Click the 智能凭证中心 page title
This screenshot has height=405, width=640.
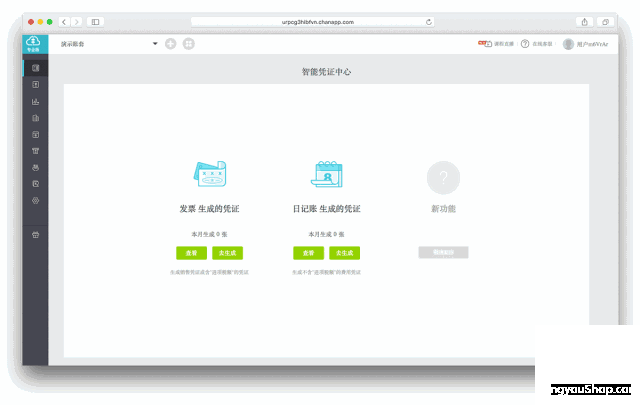click(326, 72)
